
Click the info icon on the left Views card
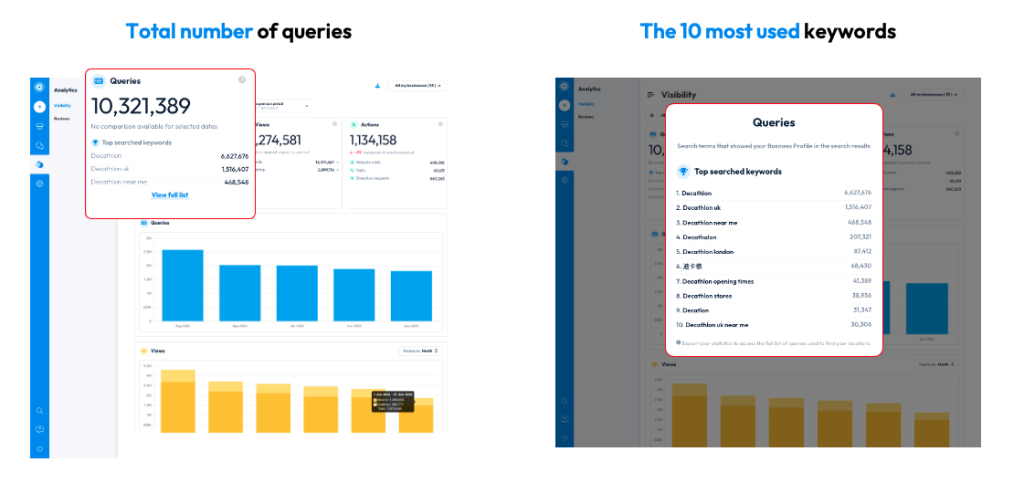(x=334, y=123)
